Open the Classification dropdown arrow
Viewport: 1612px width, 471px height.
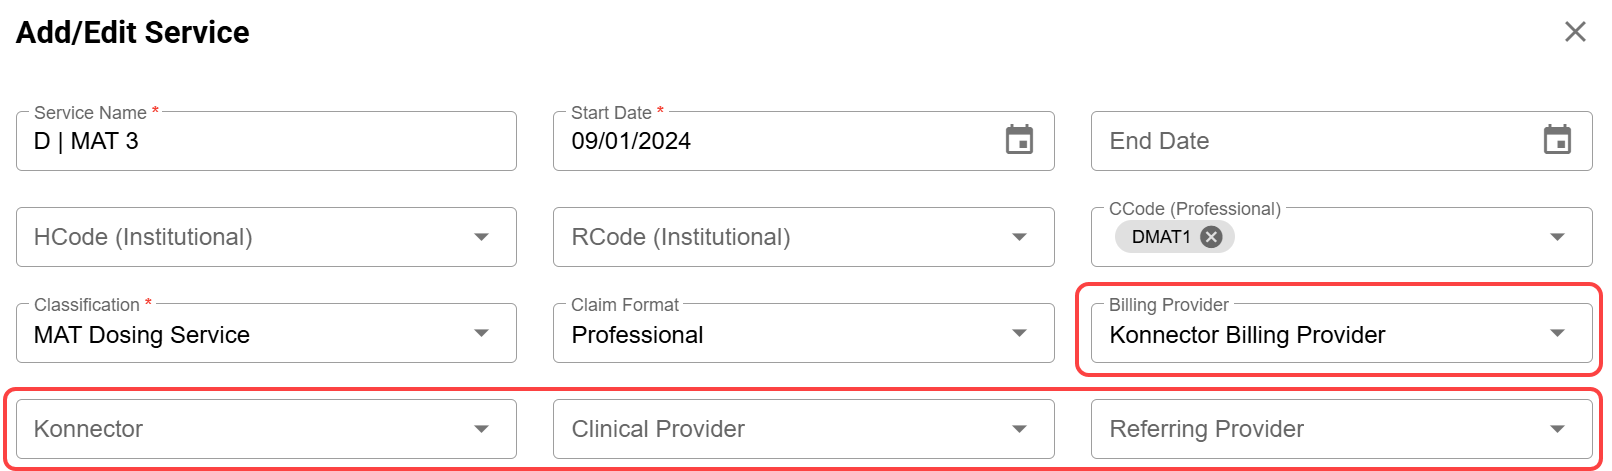pyautogui.click(x=481, y=333)
